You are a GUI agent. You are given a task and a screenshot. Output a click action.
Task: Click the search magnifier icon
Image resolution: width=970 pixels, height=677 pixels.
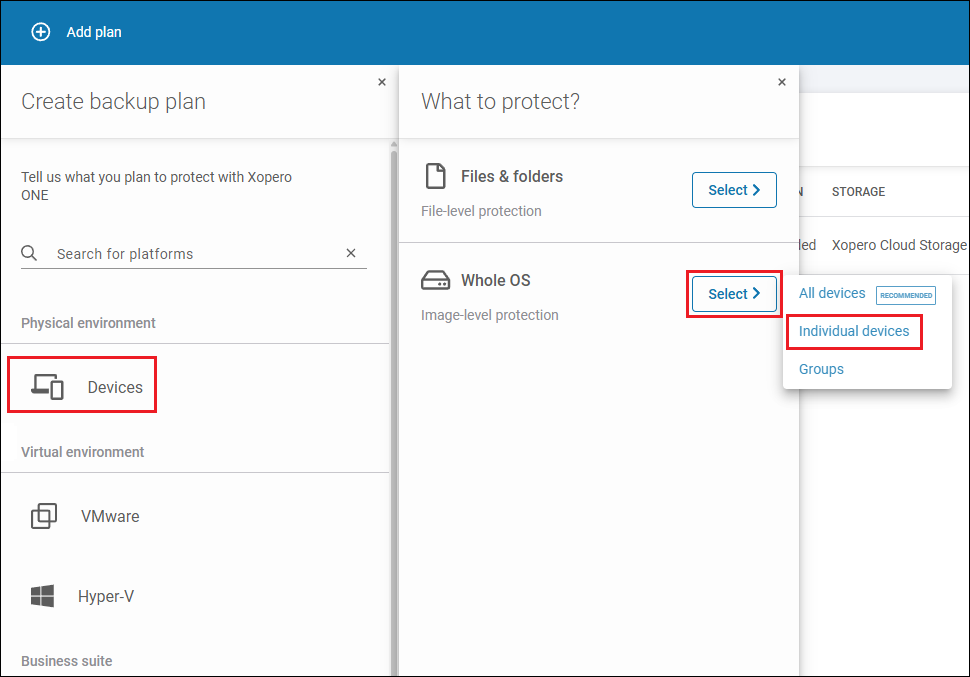tap(28, 253)
